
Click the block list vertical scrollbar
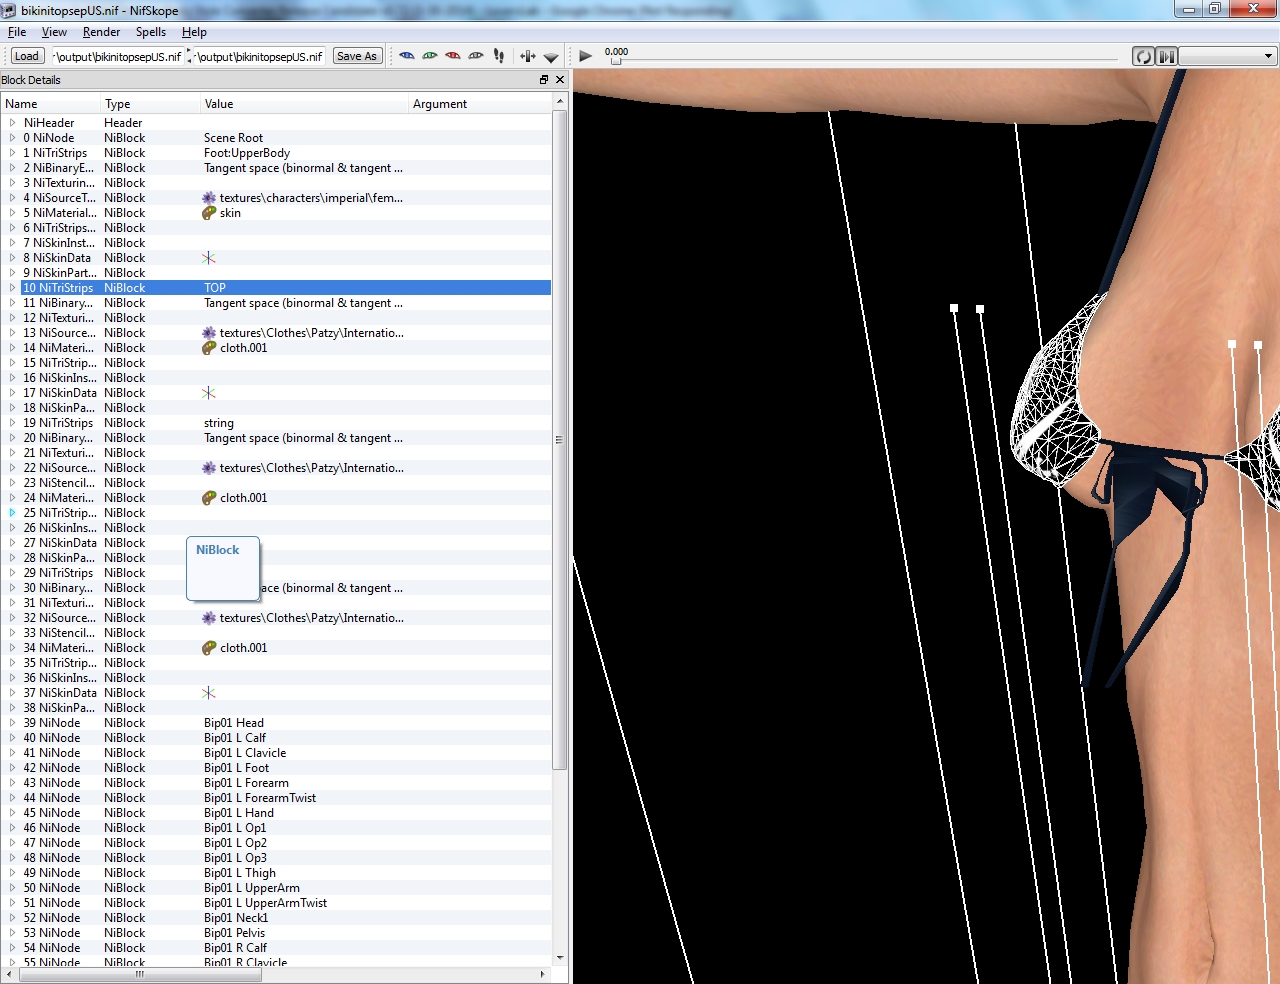point(560,440)
